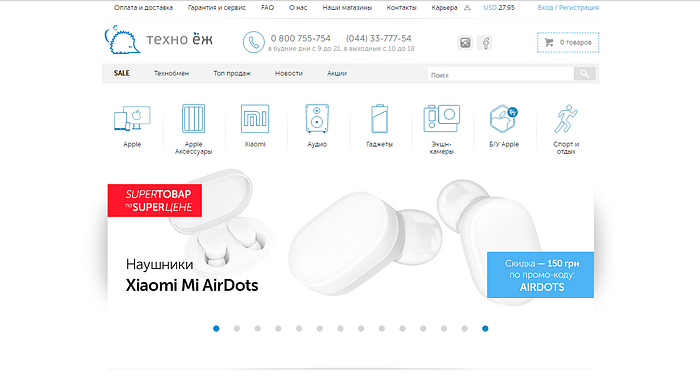Click the 0 товаров cart label
Screen dimensions: 700x386
[x=575, y=42]
